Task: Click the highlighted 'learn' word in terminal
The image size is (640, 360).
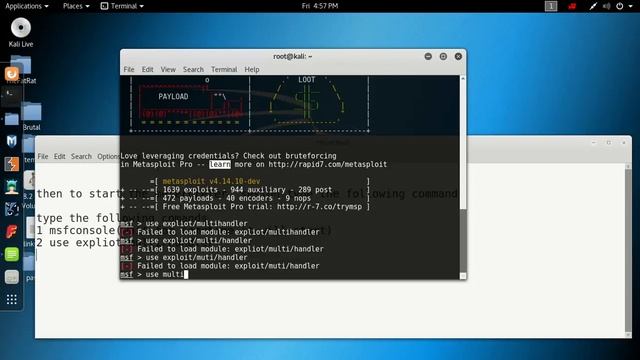Action: 220,164
